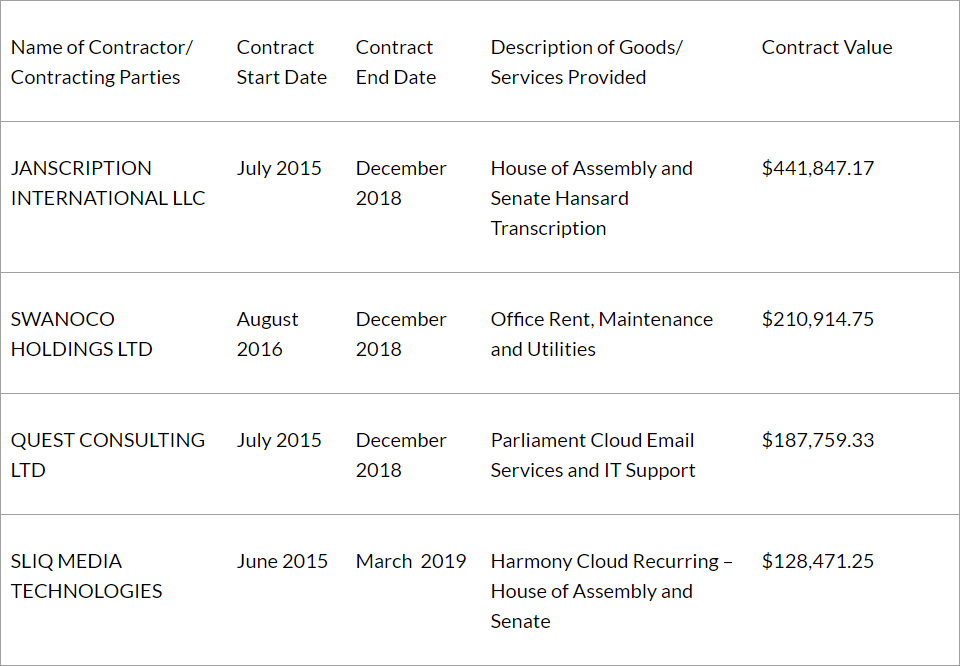Image resolution: width=960 pixels, height=666 pixels.
Task: Select the August 2016 start date
Action: [x=267, y=334]
